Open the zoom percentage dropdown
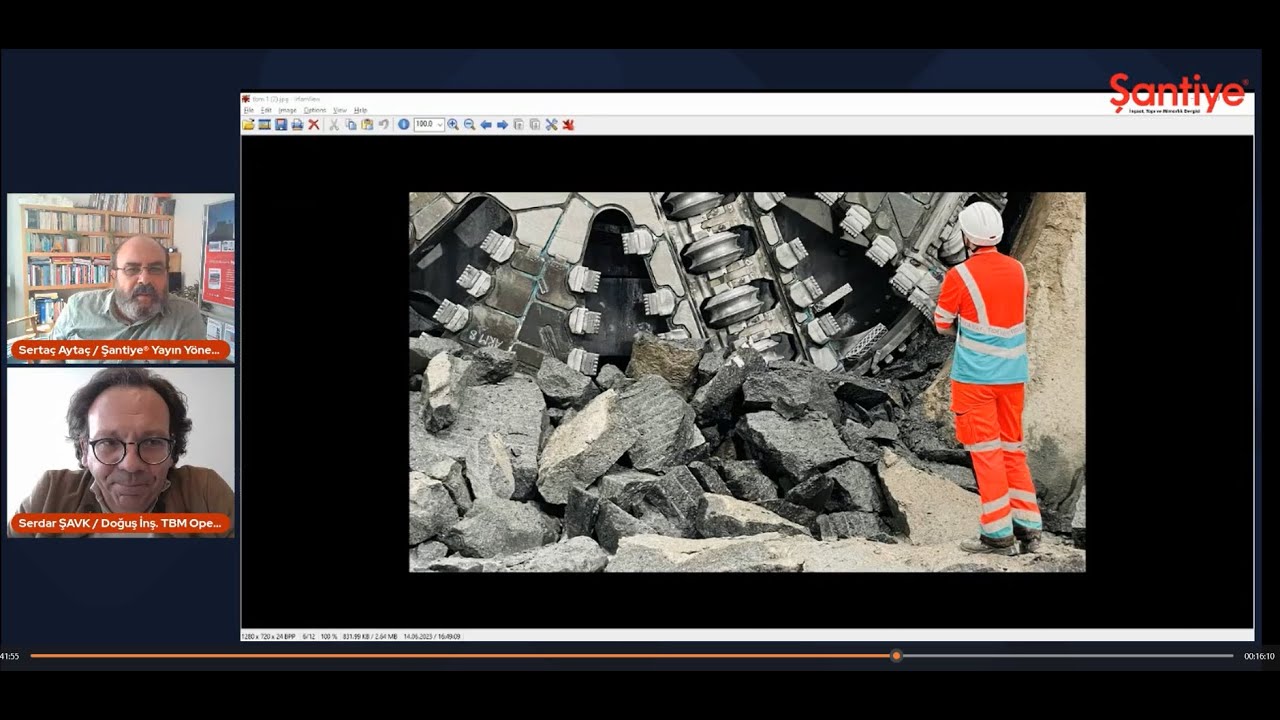The width and height of the screenshot is (1280, 720). 440,125
